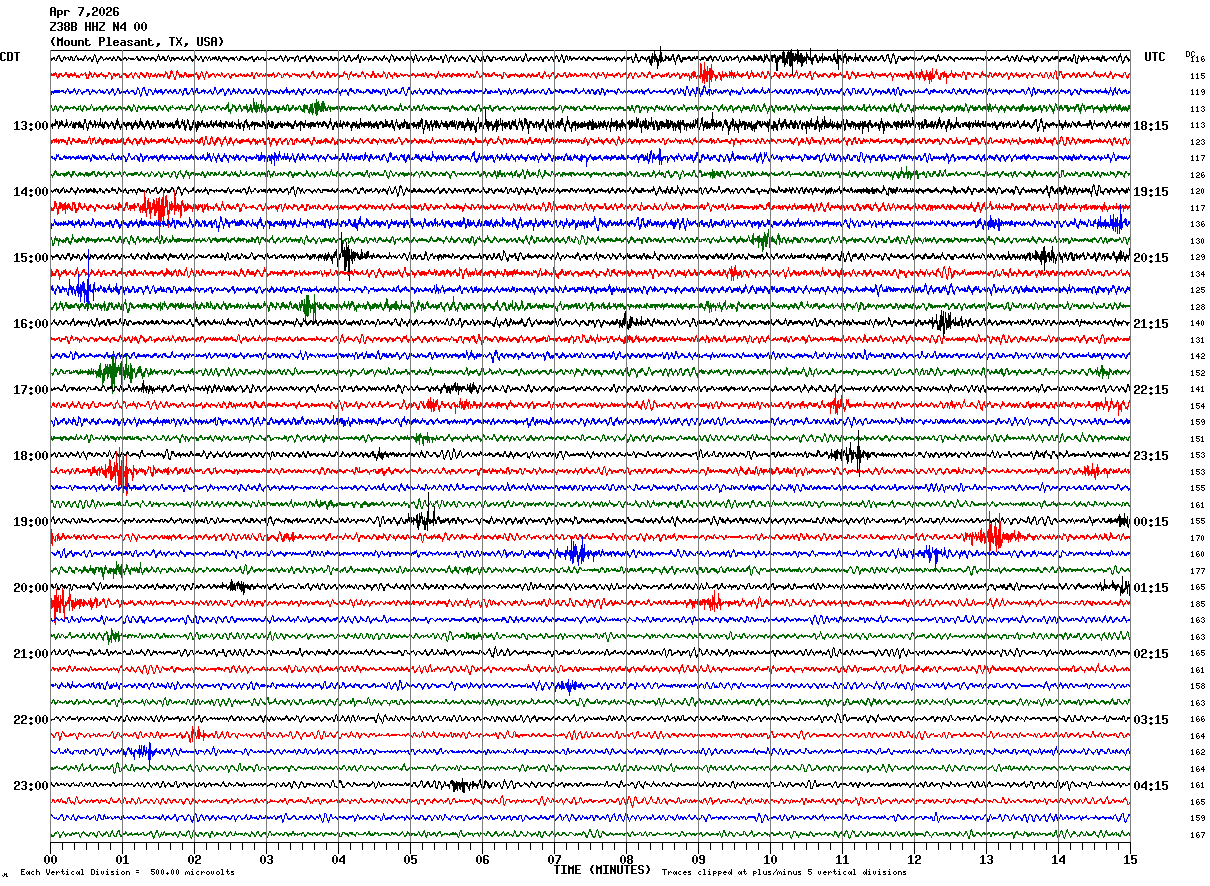Click the location text "(Mount Pleasant, TX, USA)"
The width and height of the screenshot is (1210, 886).
(x=137, y=42)
